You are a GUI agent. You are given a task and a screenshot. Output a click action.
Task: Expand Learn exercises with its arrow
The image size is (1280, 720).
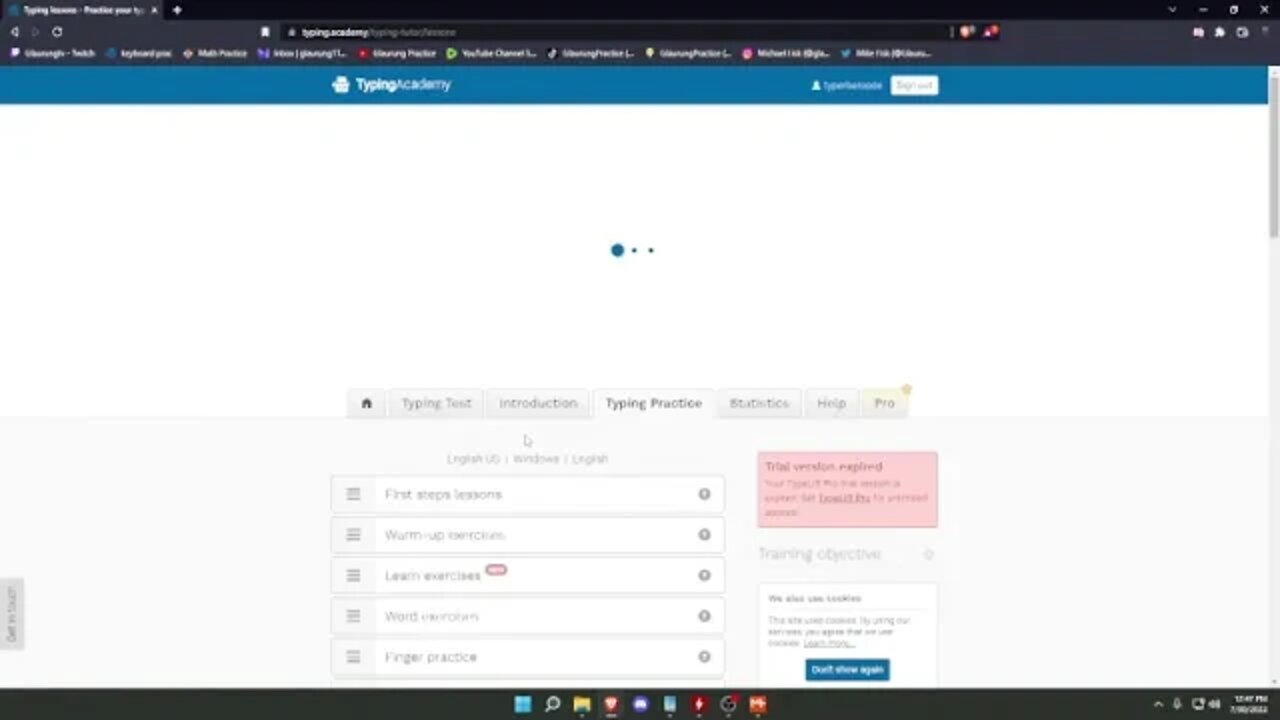(704, 575)
